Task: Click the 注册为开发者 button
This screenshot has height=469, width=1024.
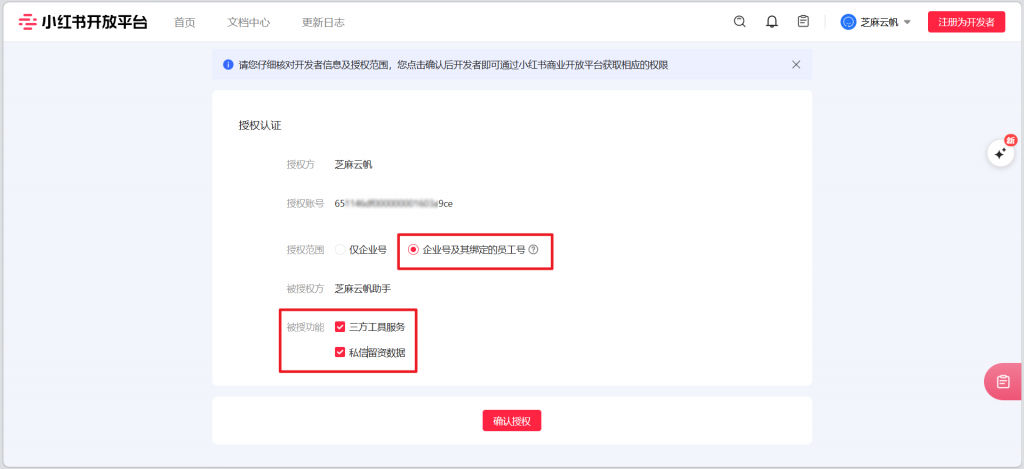Action: click(966, 22)
